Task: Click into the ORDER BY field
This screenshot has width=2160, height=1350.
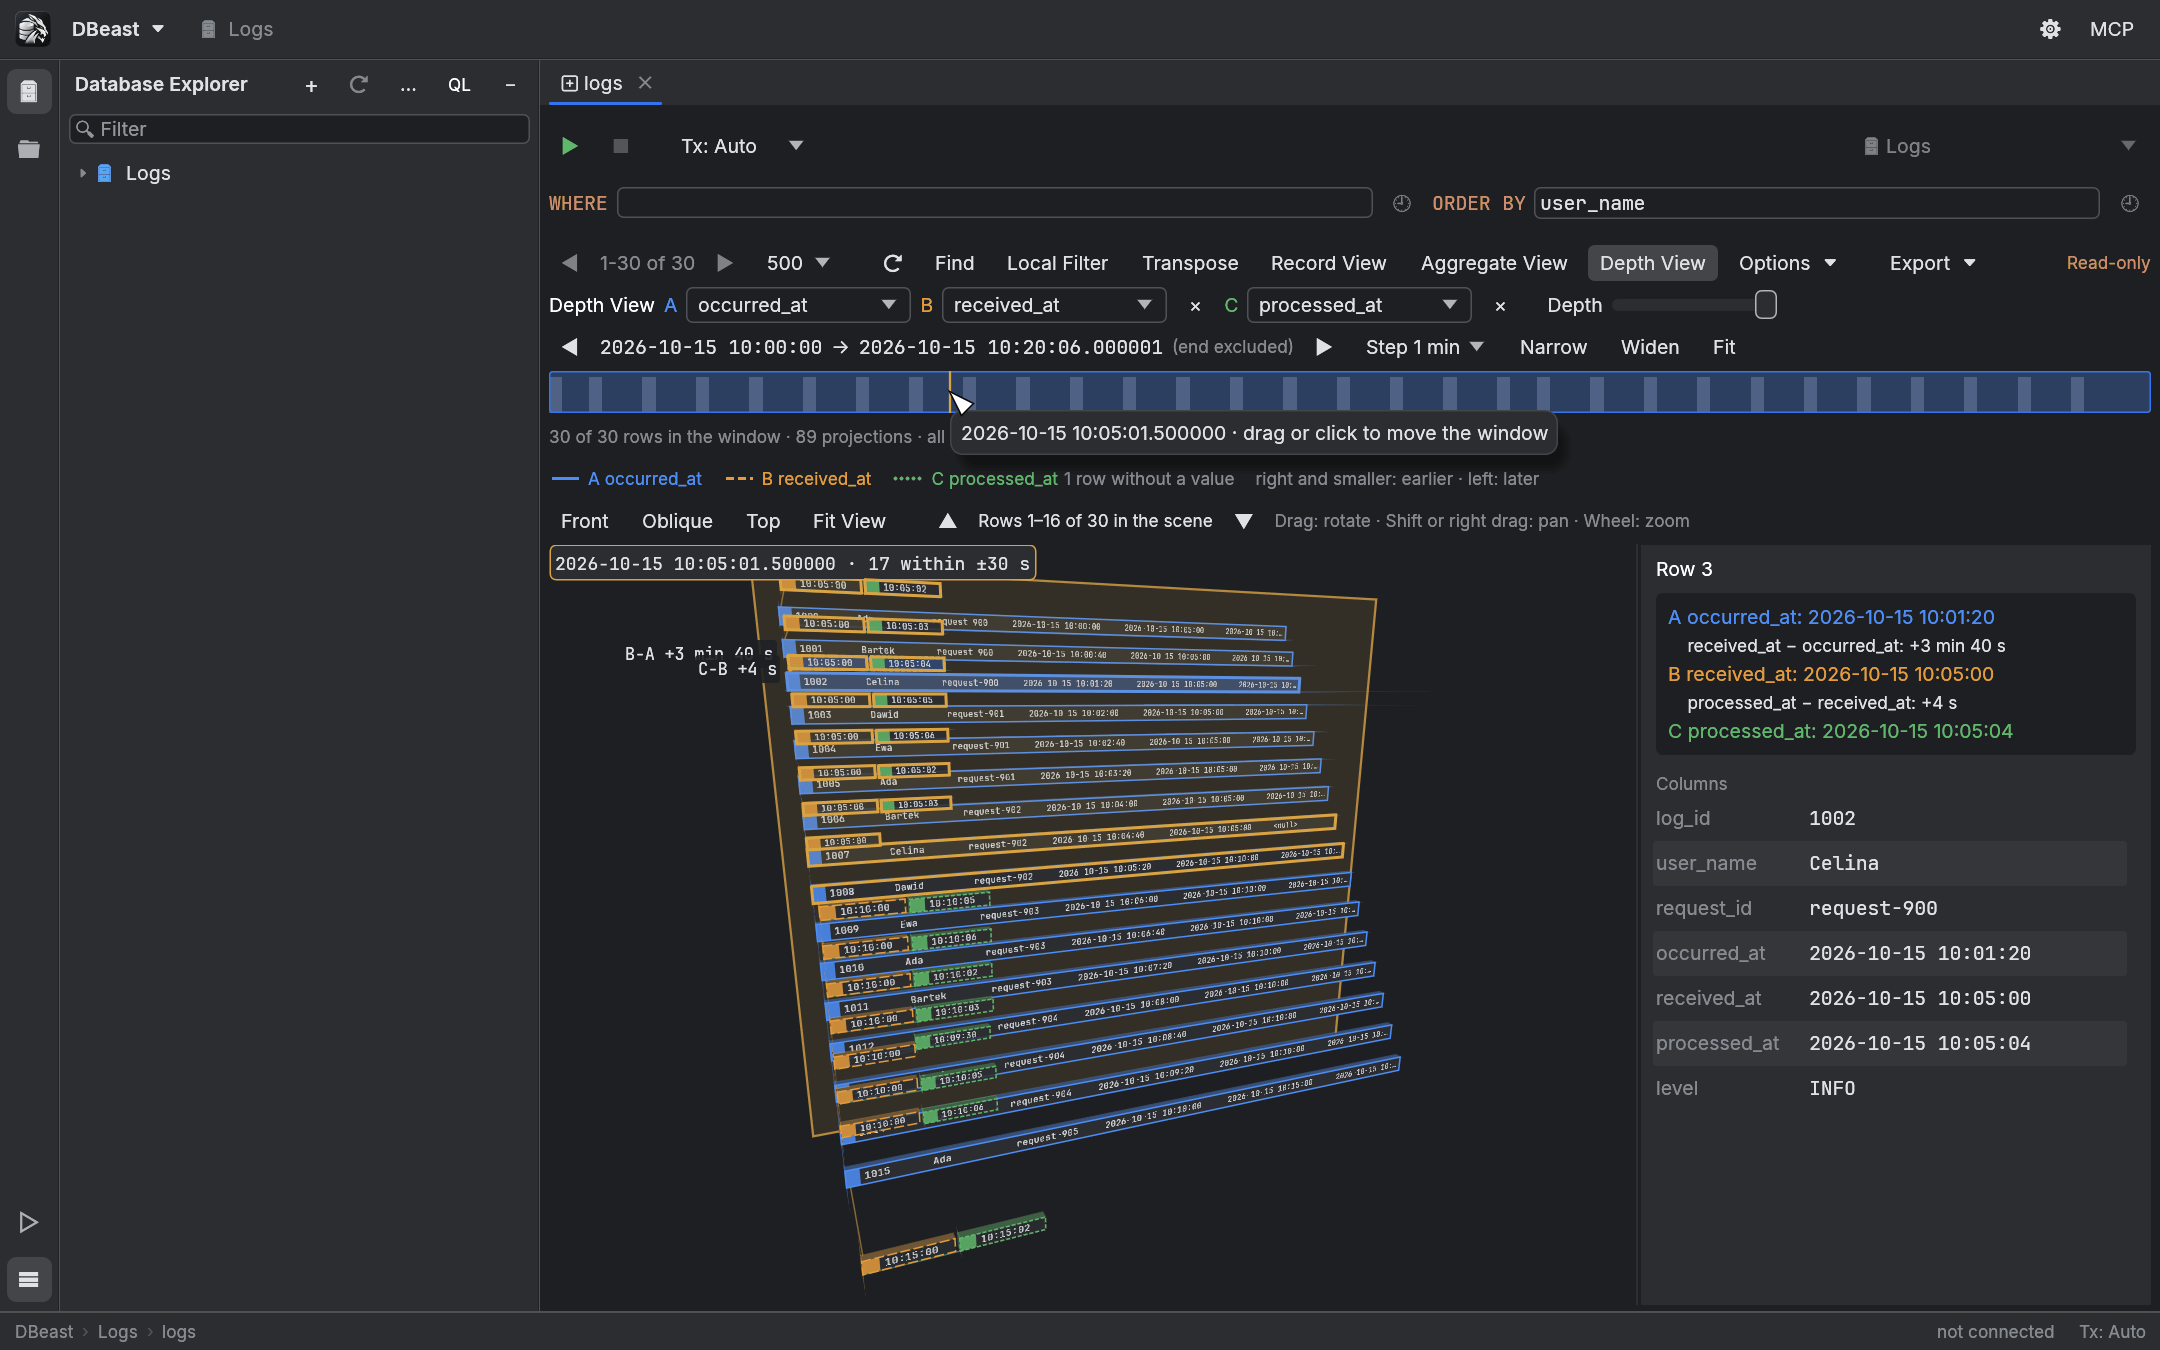Action: pos(1816,203)
